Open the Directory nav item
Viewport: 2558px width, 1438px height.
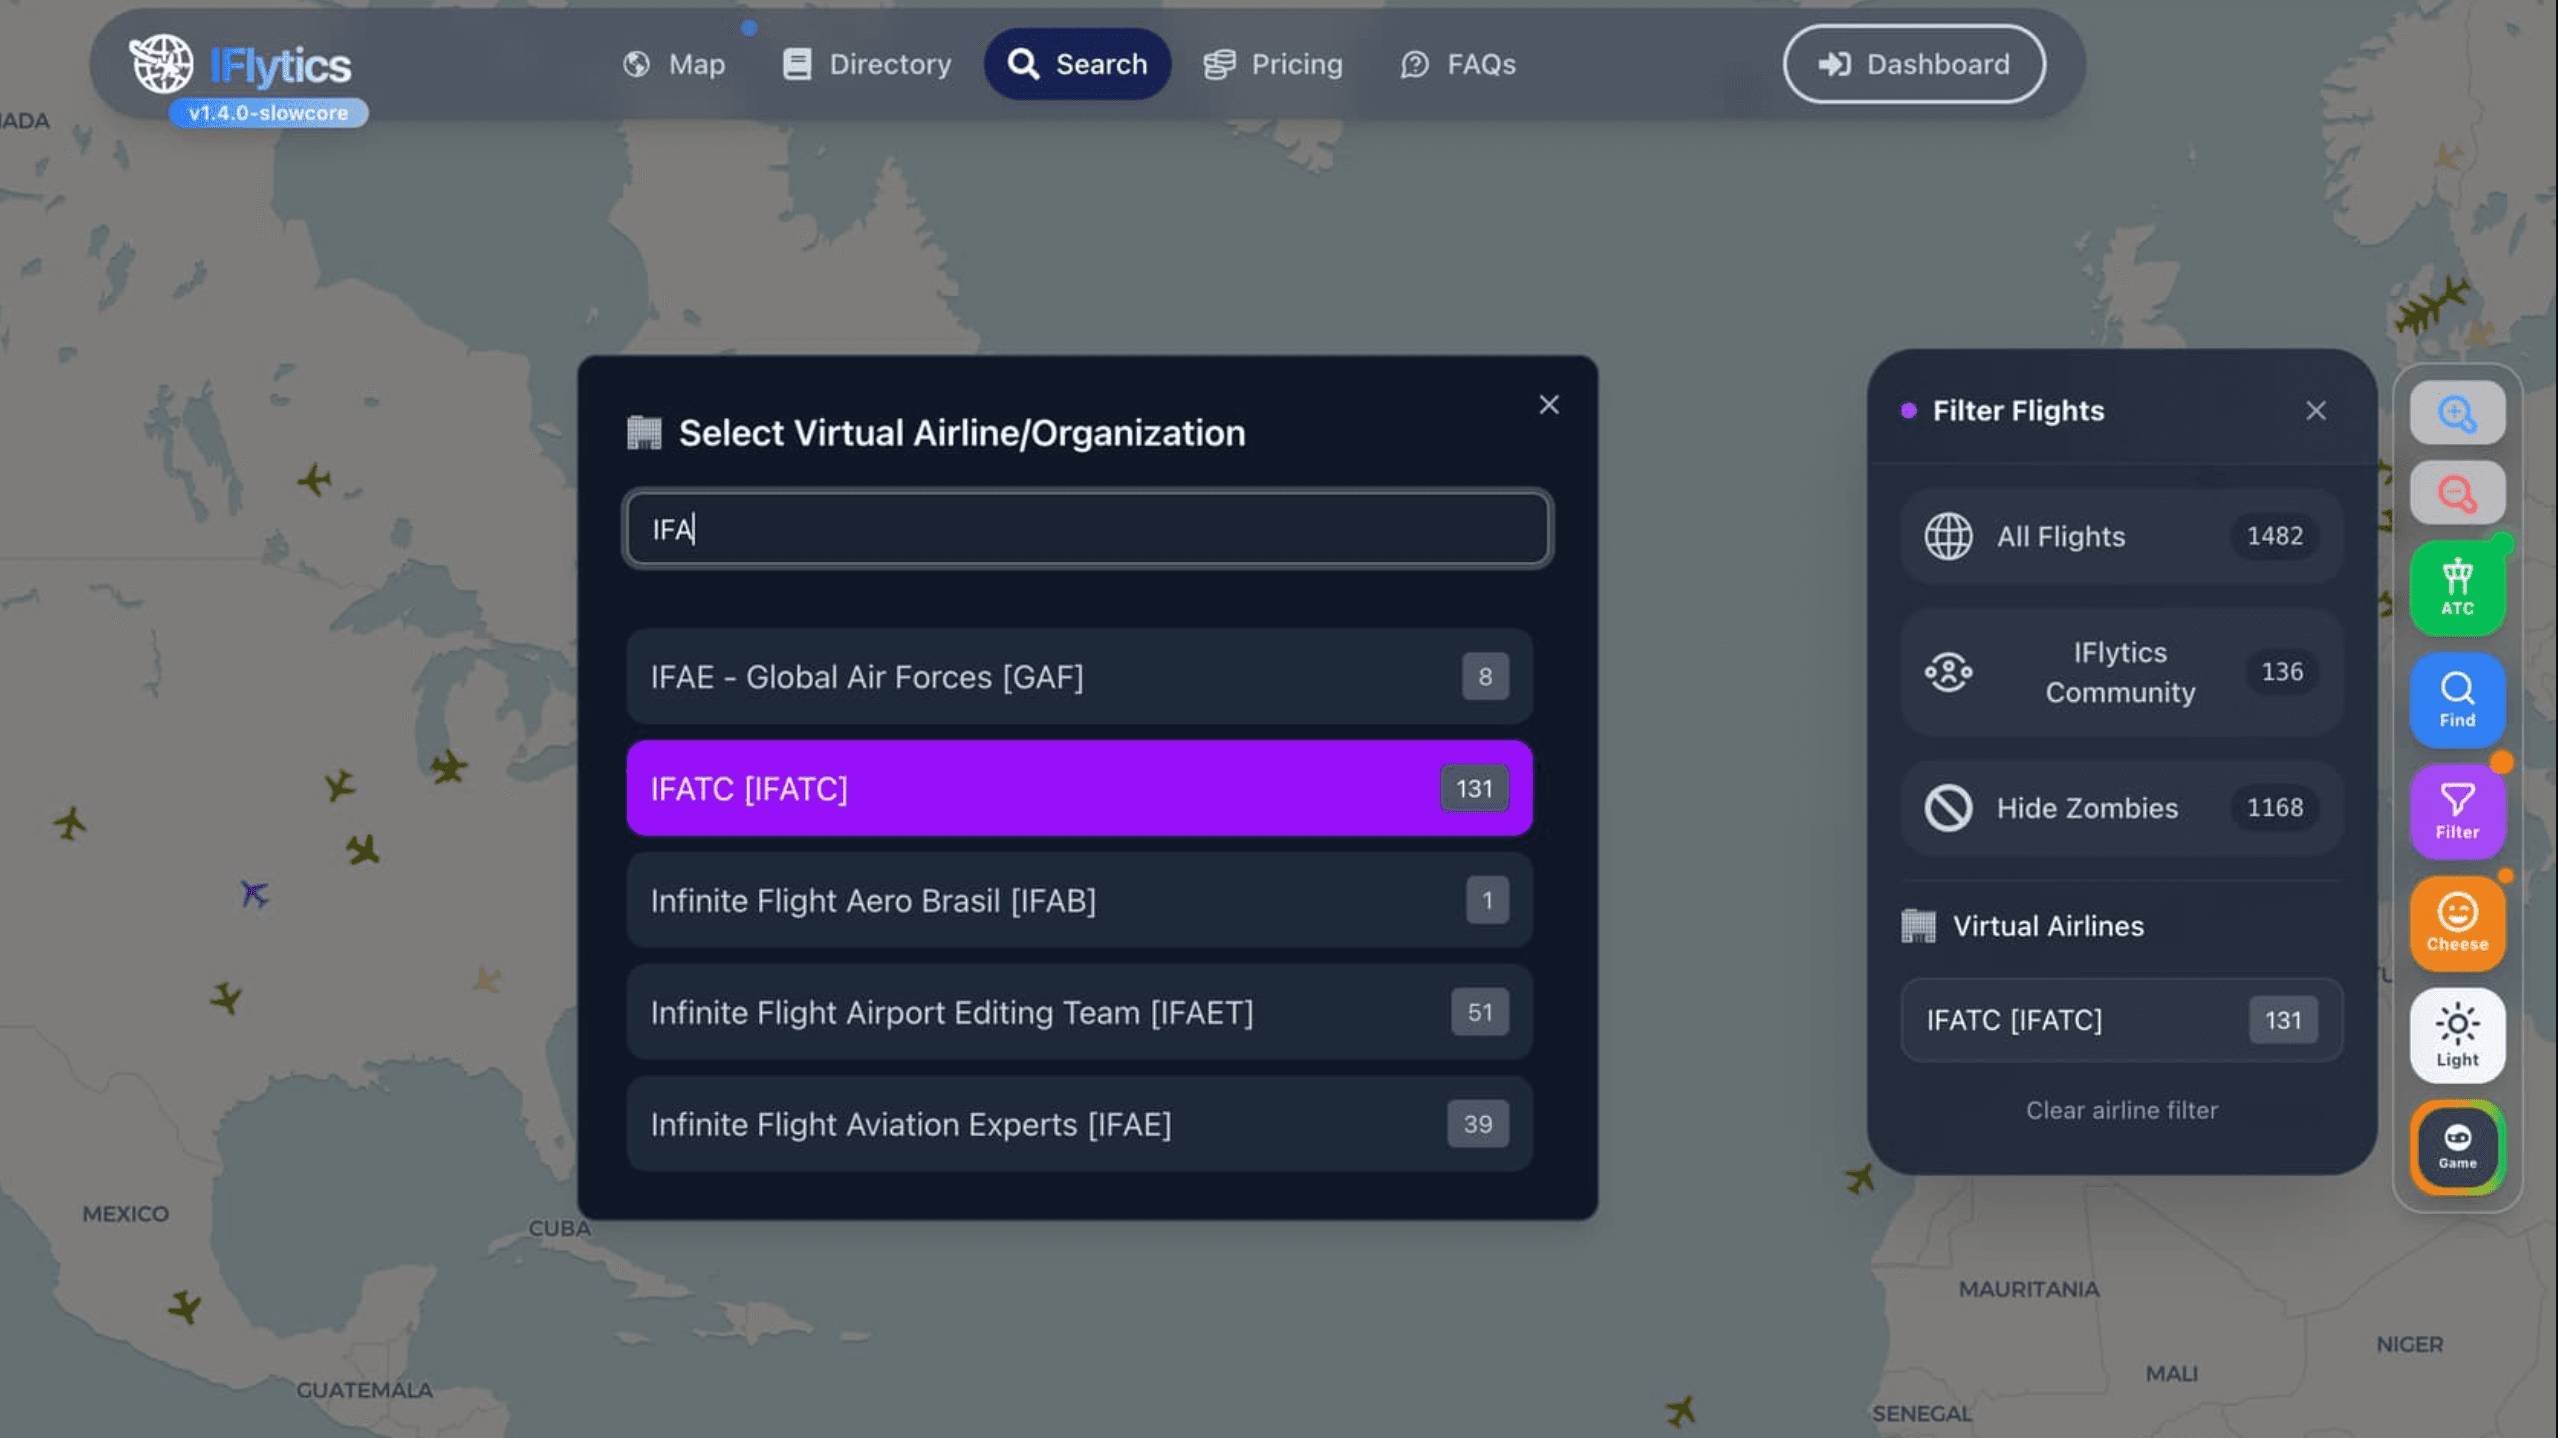866,64
